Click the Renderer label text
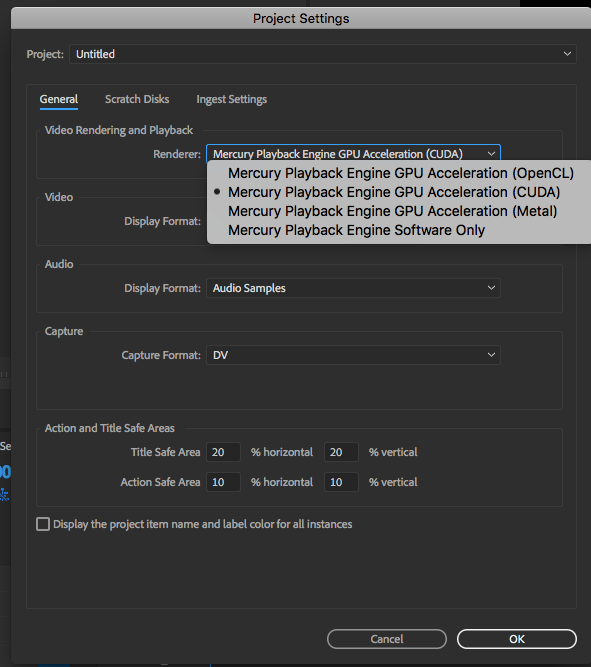Image resolution: width=591 pixels, height=667 pixels. [177, 154]
